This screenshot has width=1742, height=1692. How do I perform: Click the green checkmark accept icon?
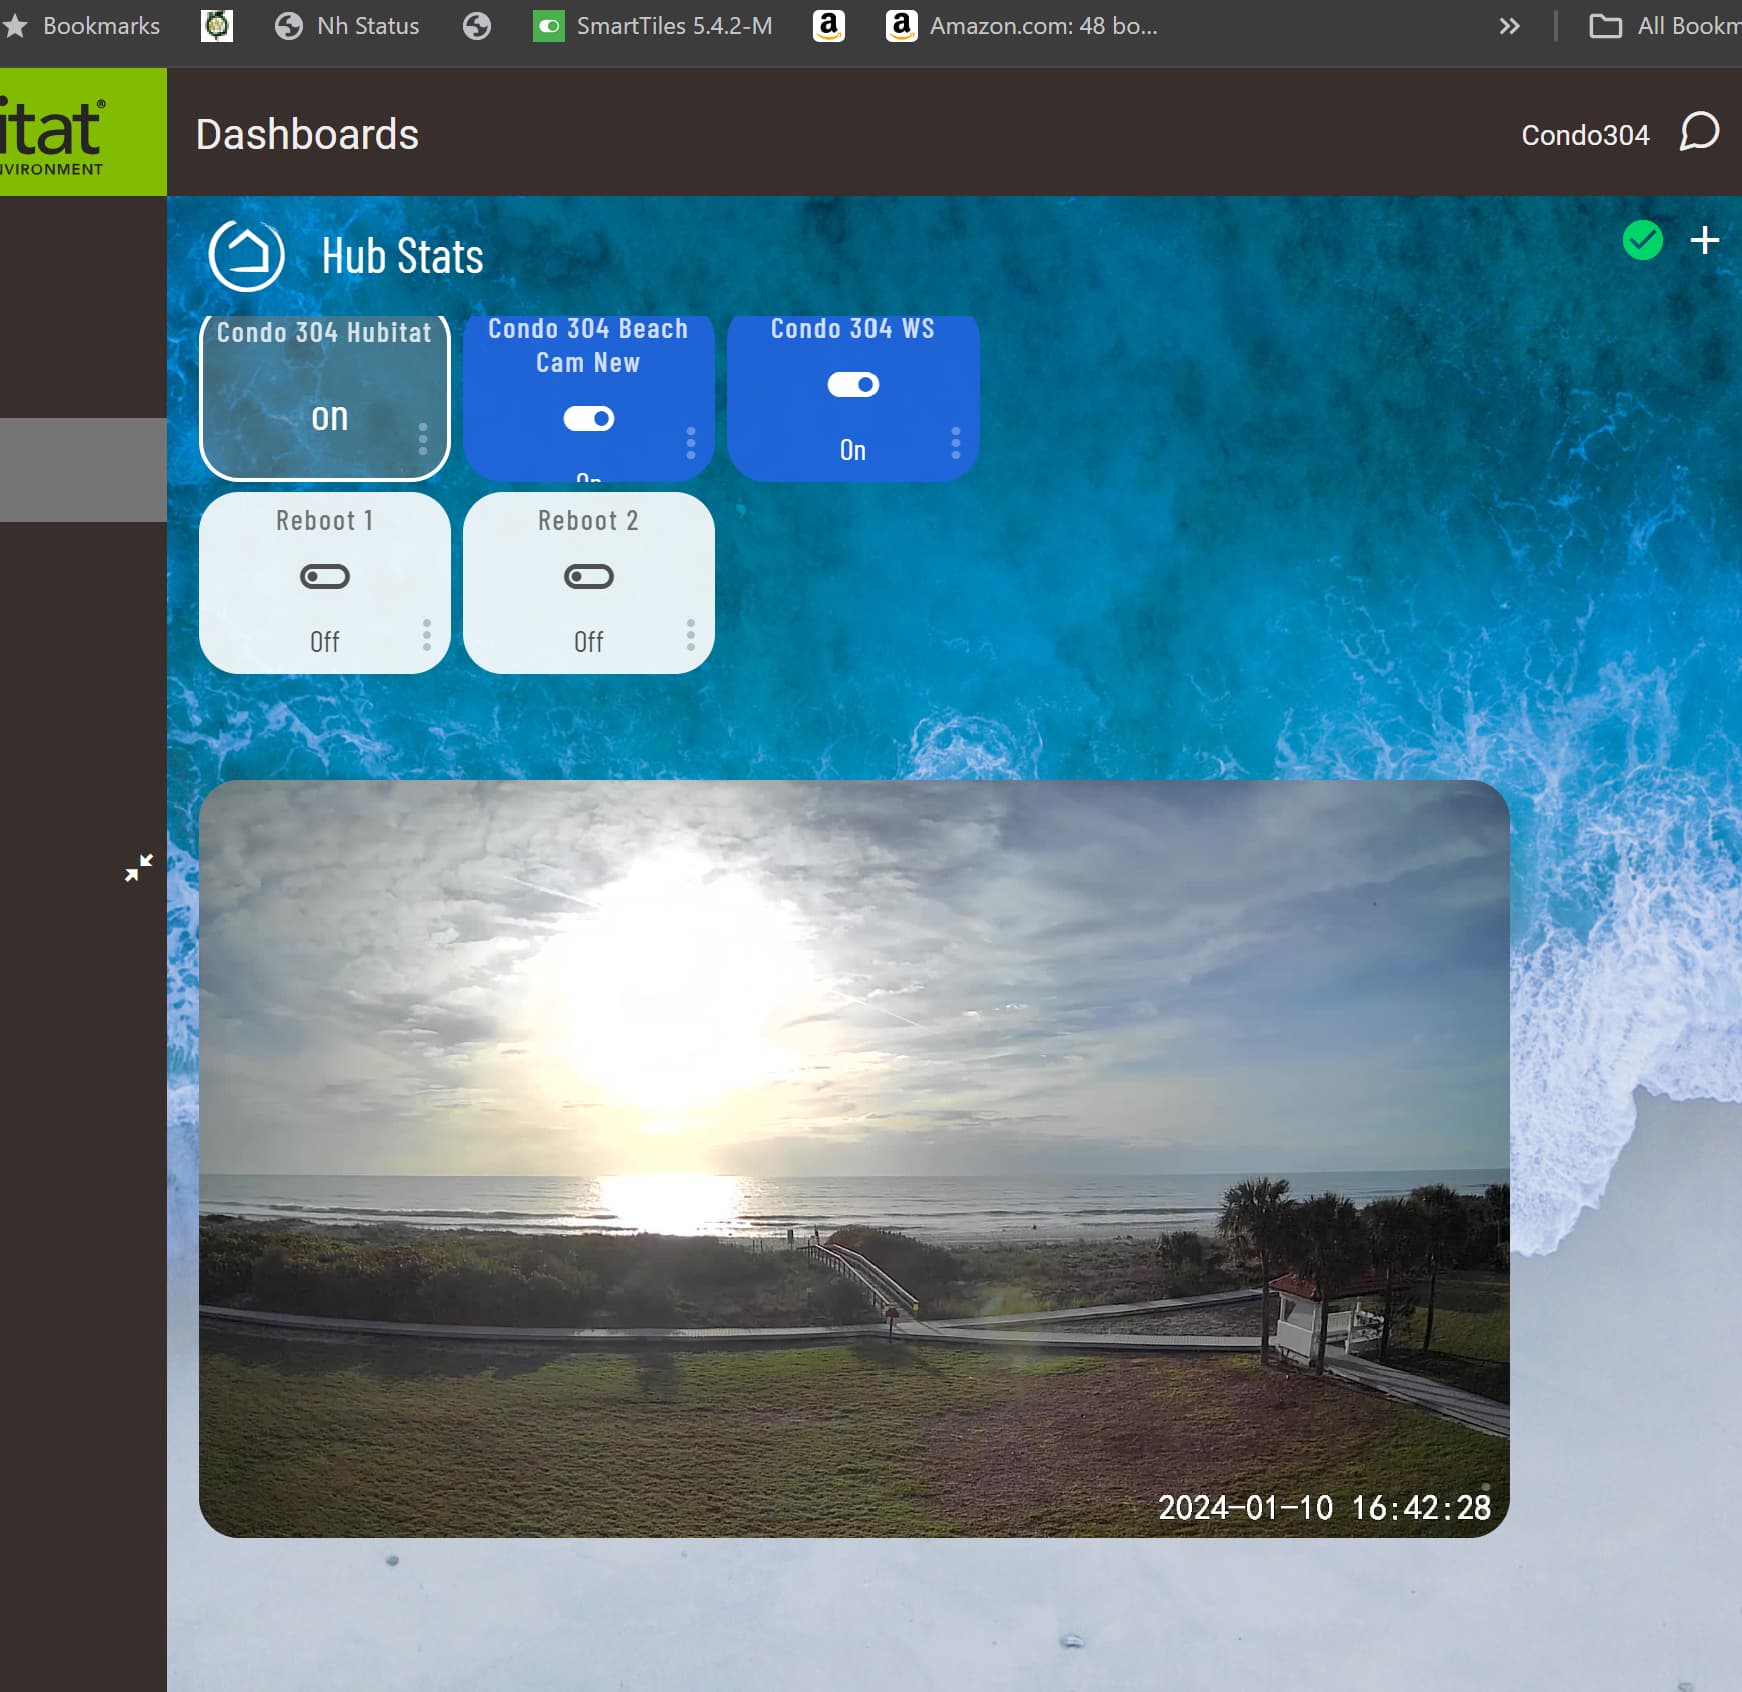point(1642,240)
